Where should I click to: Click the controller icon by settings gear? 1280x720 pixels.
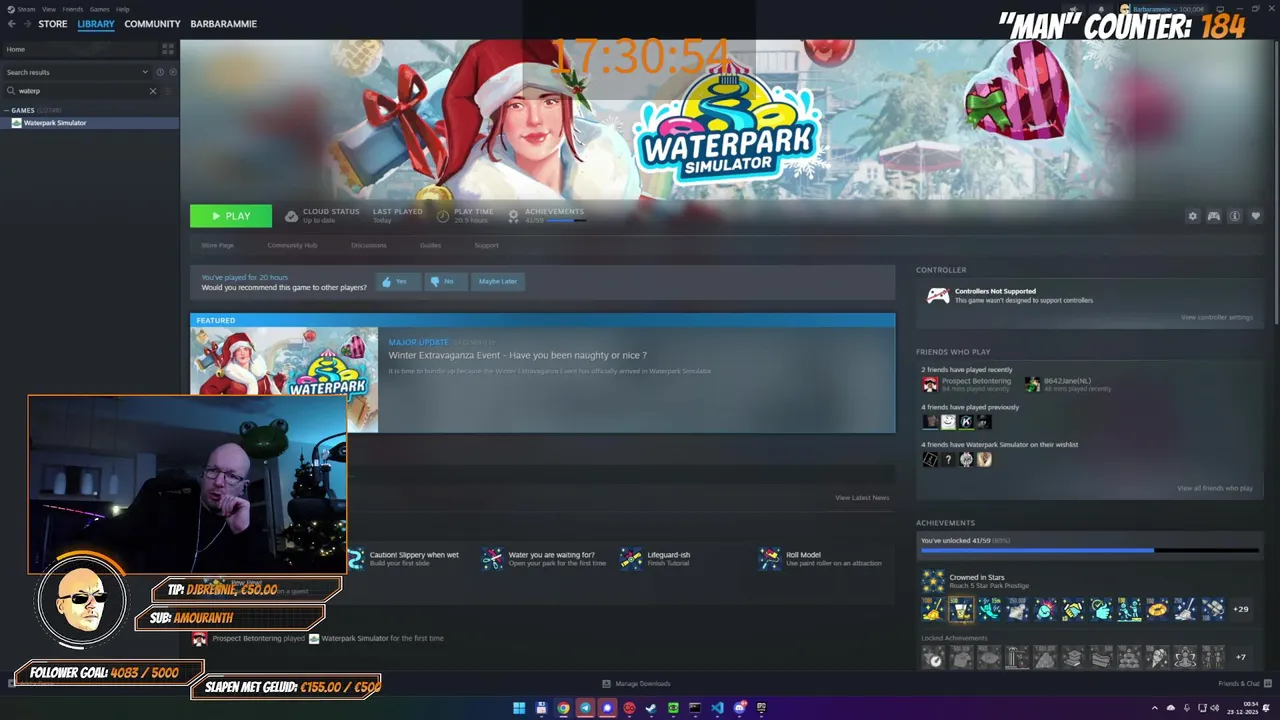[x=1213, y=216]
